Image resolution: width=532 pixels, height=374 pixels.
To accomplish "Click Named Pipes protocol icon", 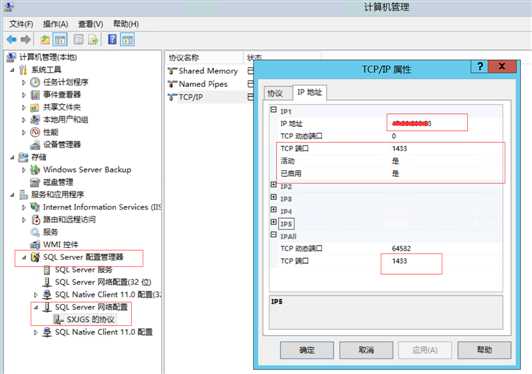I will (x=173, y=84).
